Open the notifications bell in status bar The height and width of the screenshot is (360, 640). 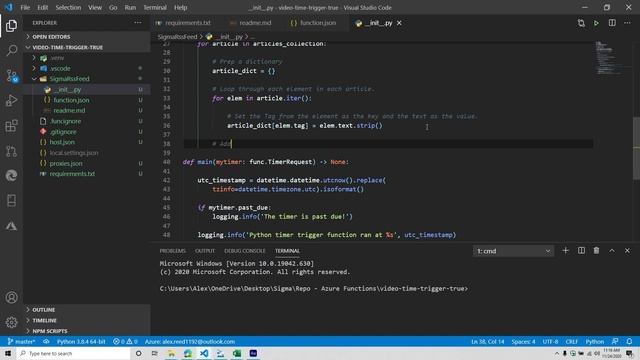coord(629,342)
